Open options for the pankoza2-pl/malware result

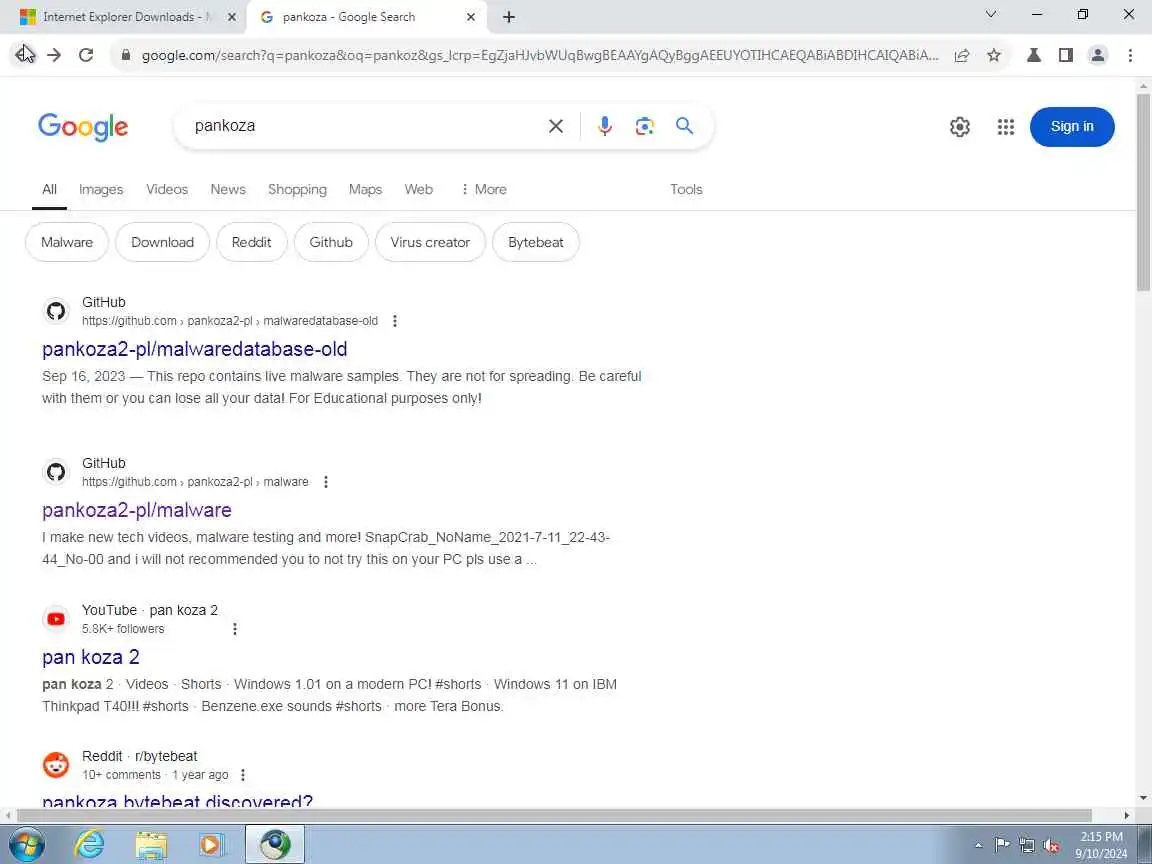(325, 482)
